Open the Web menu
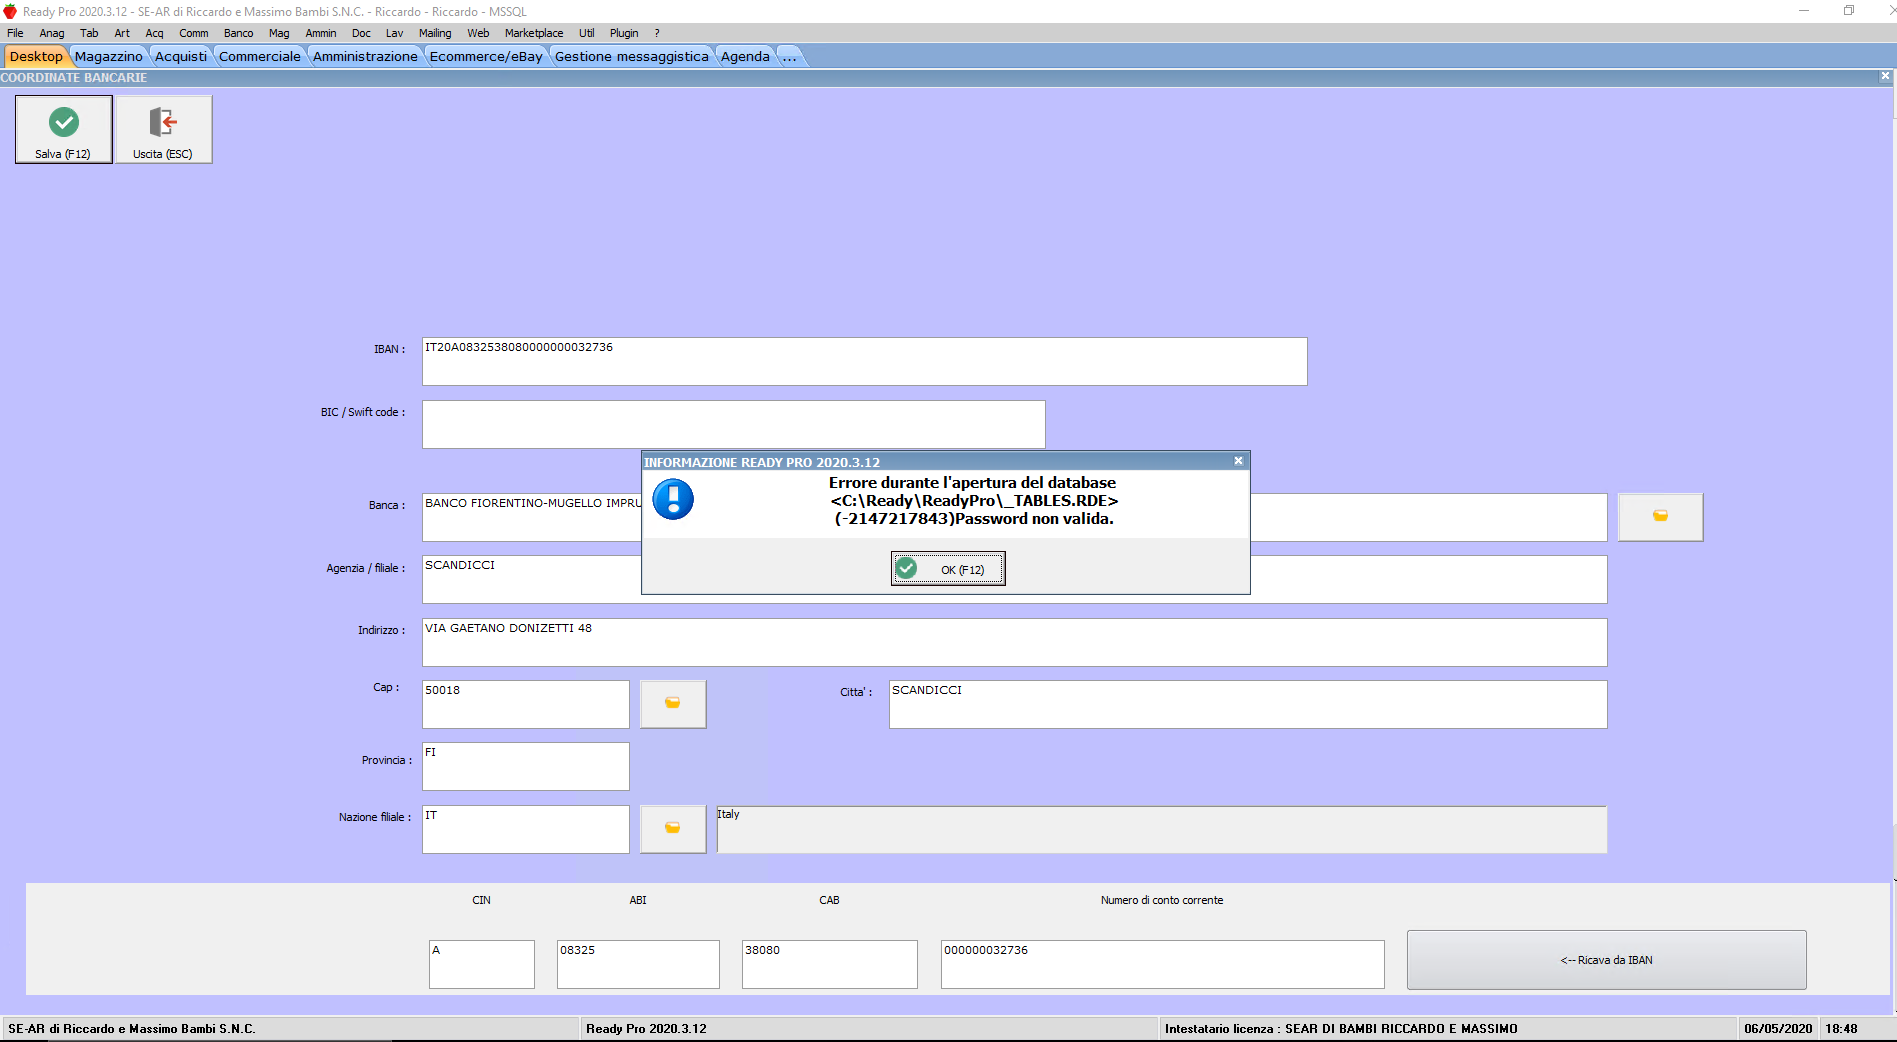 click(x=478, y=33)
